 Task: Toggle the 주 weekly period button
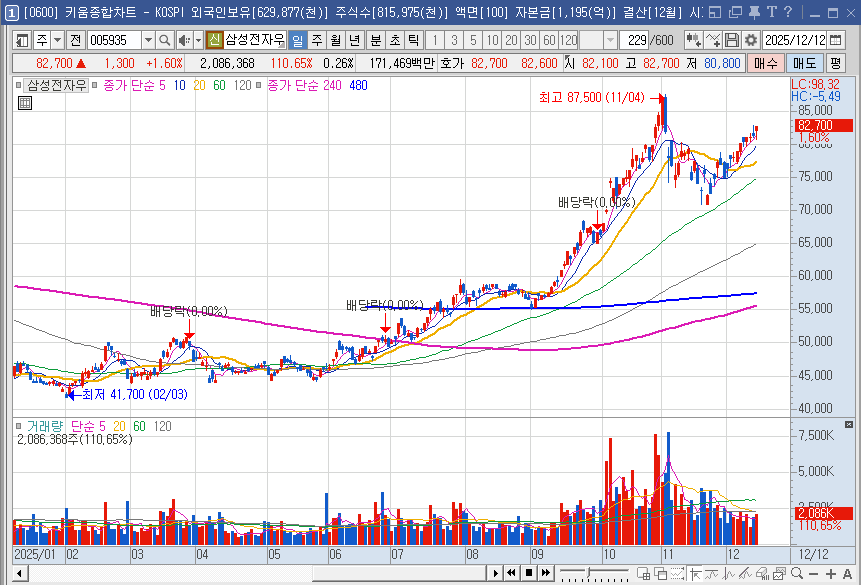coord(317,40)
